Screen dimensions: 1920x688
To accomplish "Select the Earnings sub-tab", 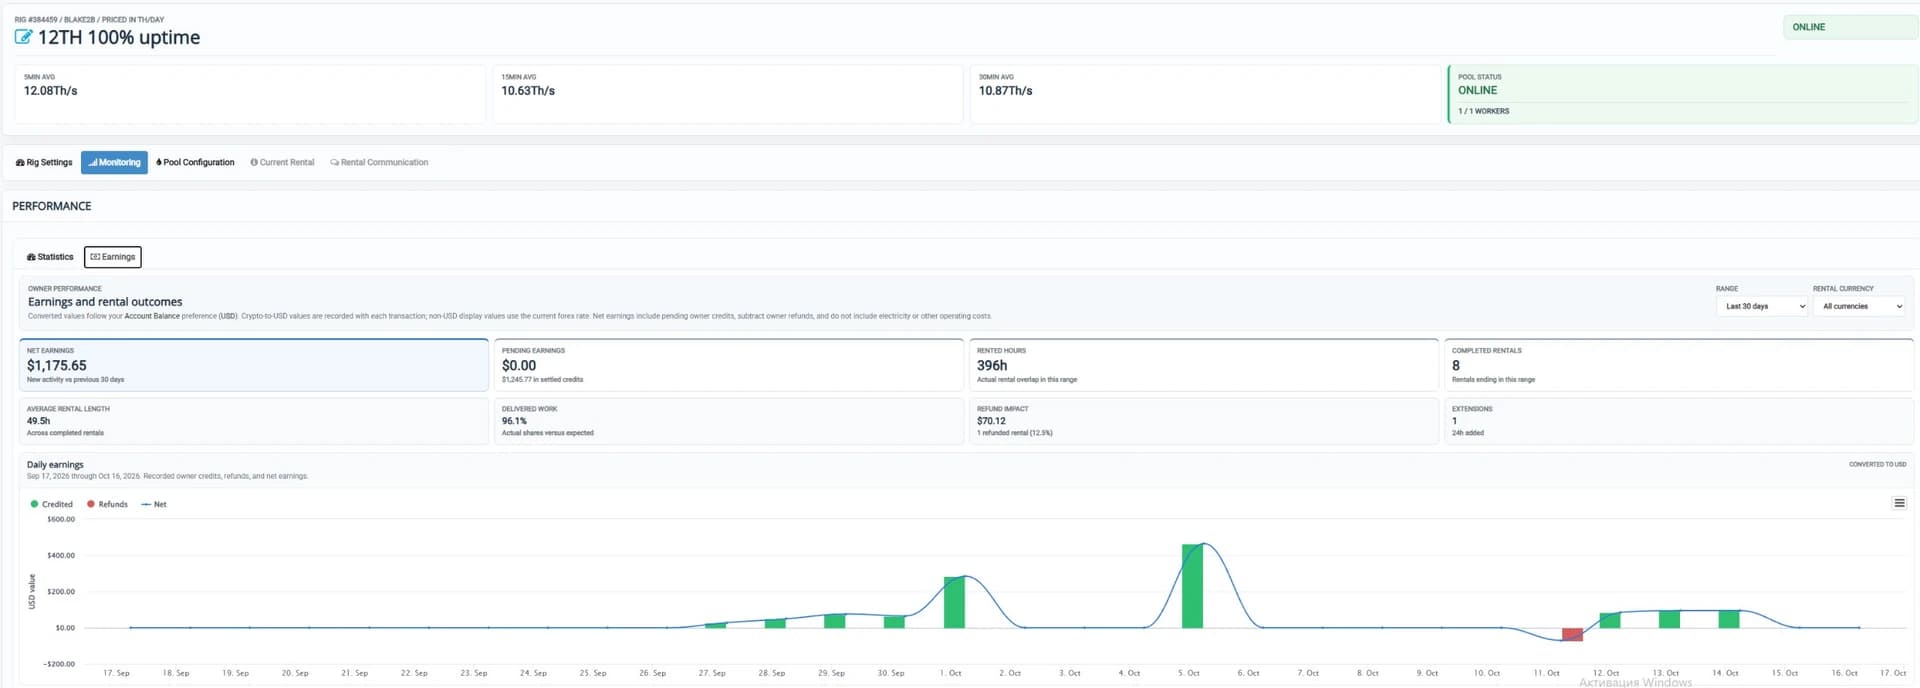I will [113, 257].
